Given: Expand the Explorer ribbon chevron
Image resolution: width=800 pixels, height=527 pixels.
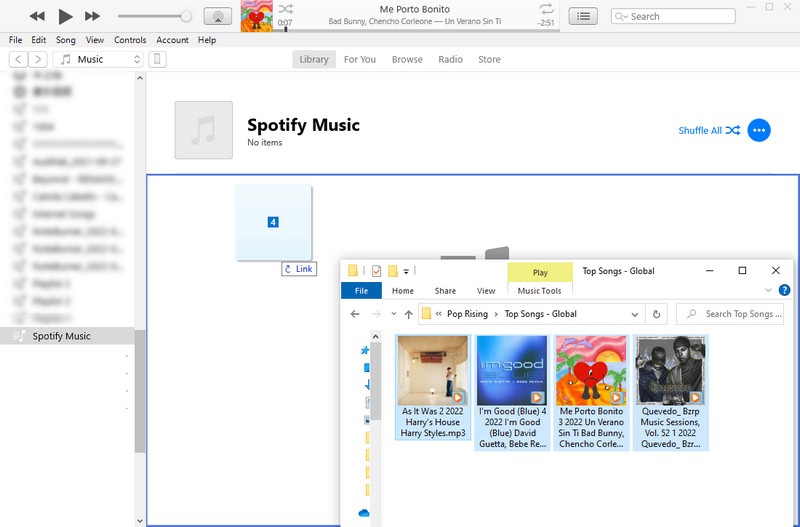Looking at the screenshot, I should click(768, 290).
